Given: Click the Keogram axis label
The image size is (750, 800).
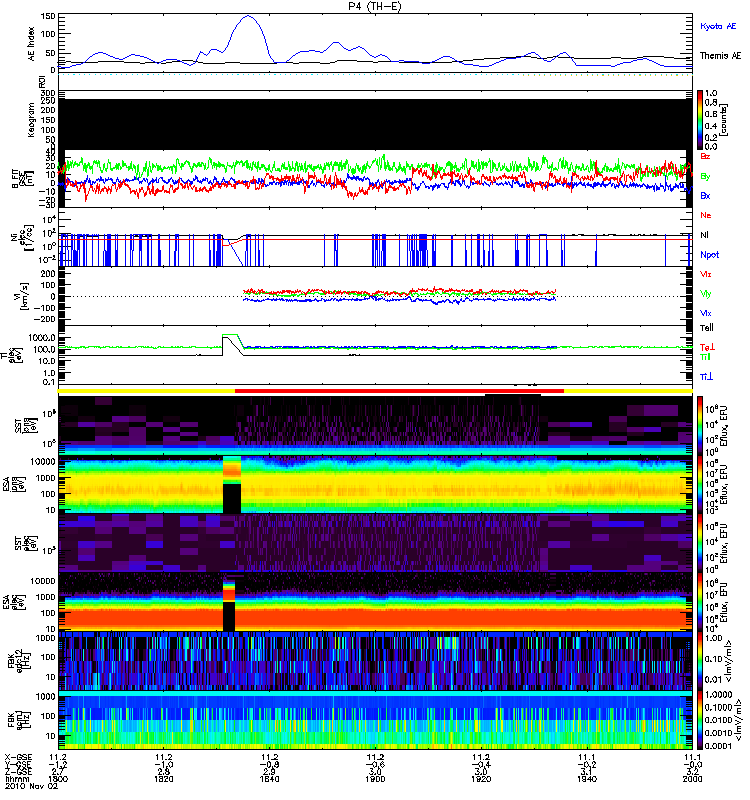Looking at the screenshot, I should [x=32, y=119].
